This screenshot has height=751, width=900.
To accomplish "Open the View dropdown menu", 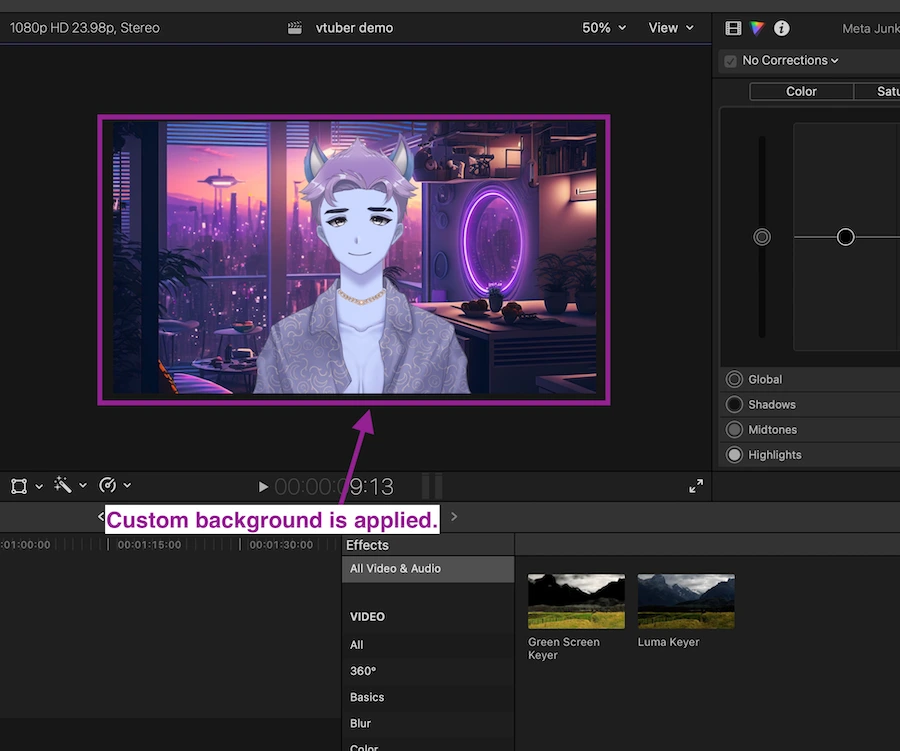I will 670,28.
